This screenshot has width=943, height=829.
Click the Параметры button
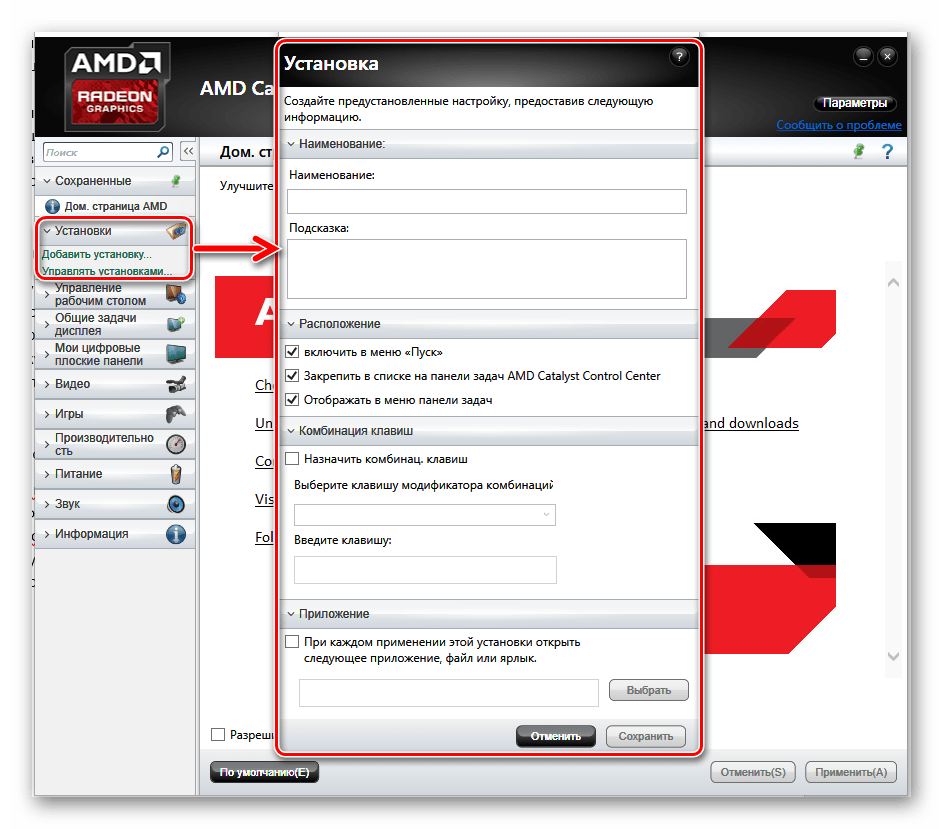(x=854, y=103)
